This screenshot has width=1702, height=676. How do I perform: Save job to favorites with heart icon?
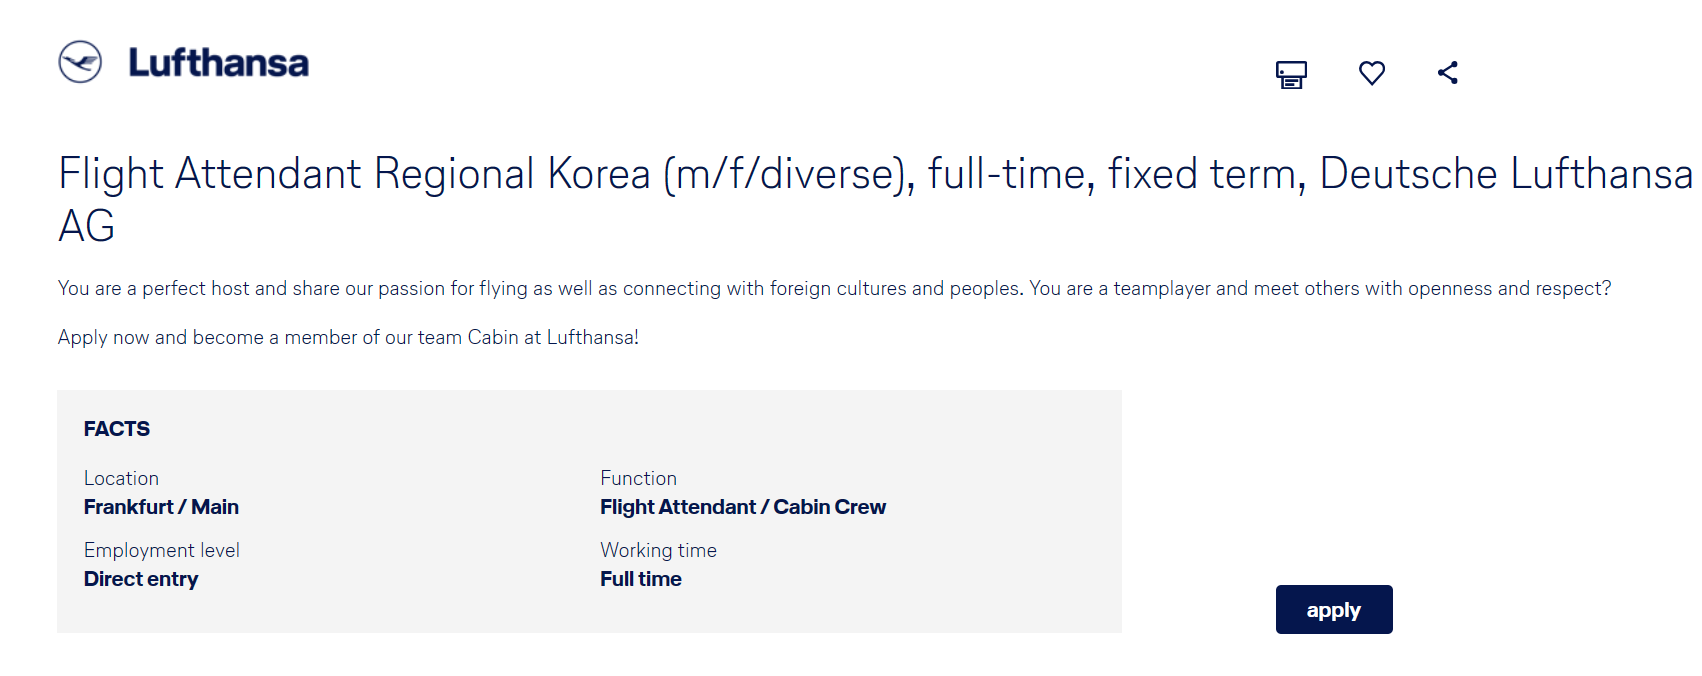pyautogui.click(x=1371, y=73)
